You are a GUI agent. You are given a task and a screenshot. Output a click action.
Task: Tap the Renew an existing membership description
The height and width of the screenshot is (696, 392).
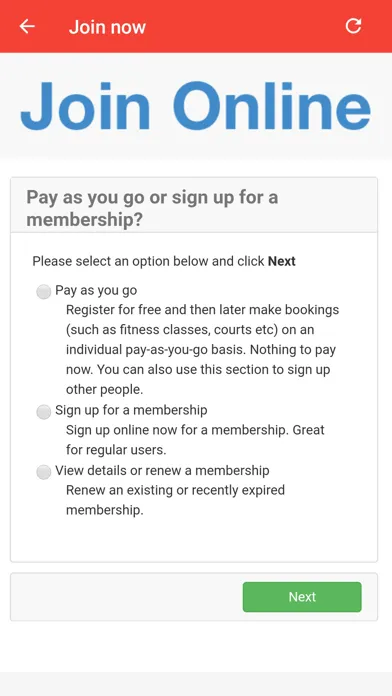coord(175,500)
